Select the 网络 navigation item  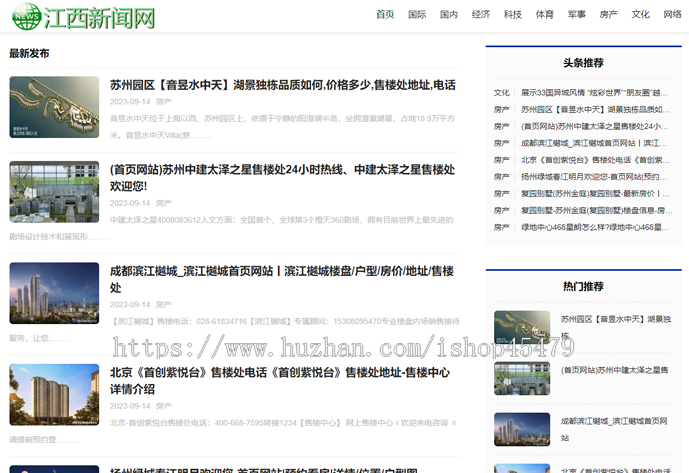coord(672,15)
